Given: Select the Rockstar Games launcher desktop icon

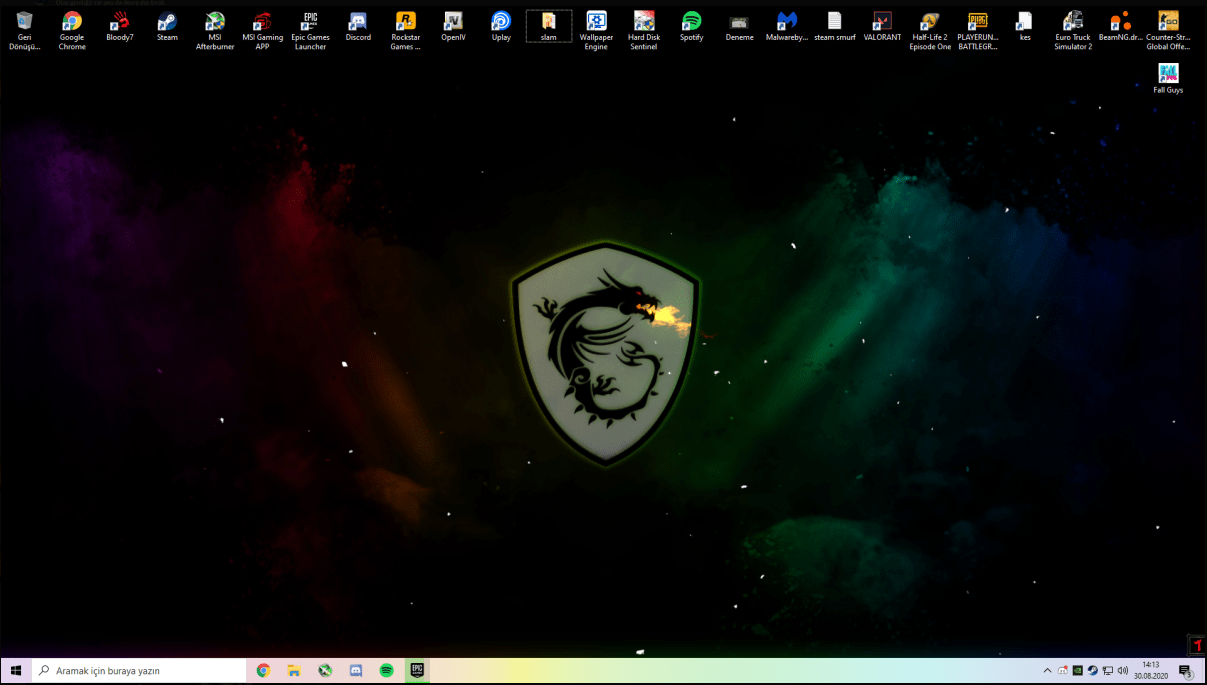Looking at the screenshot, I should [405, 31].
